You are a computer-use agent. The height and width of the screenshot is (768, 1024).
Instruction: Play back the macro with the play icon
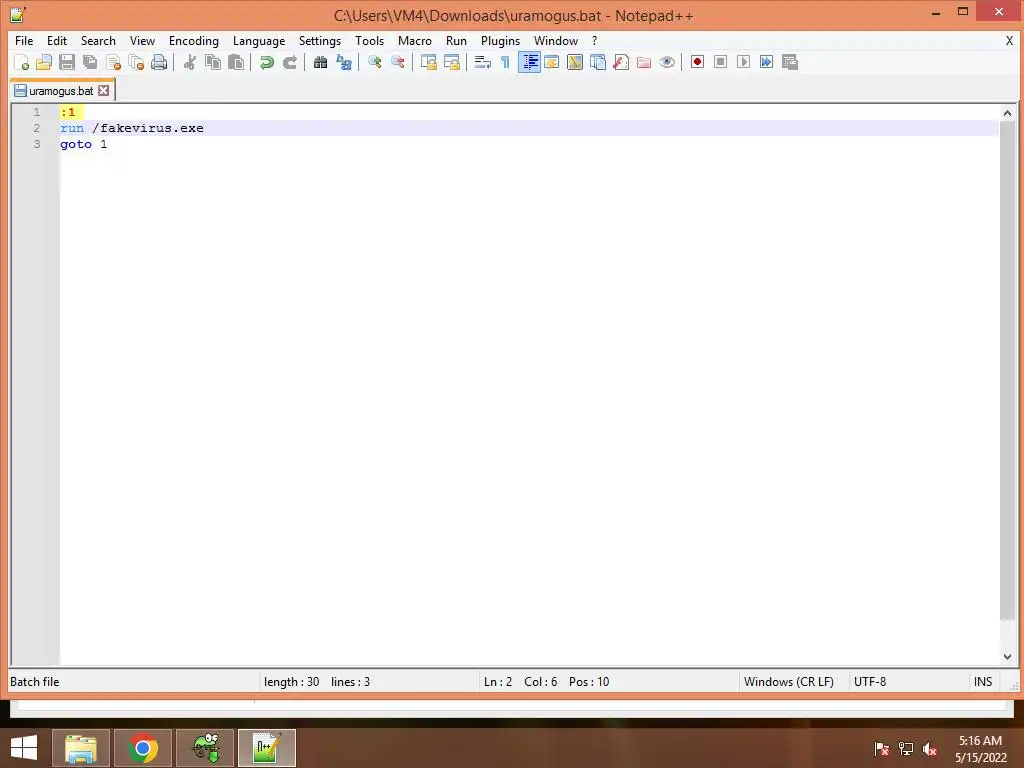tap(743, 62)
